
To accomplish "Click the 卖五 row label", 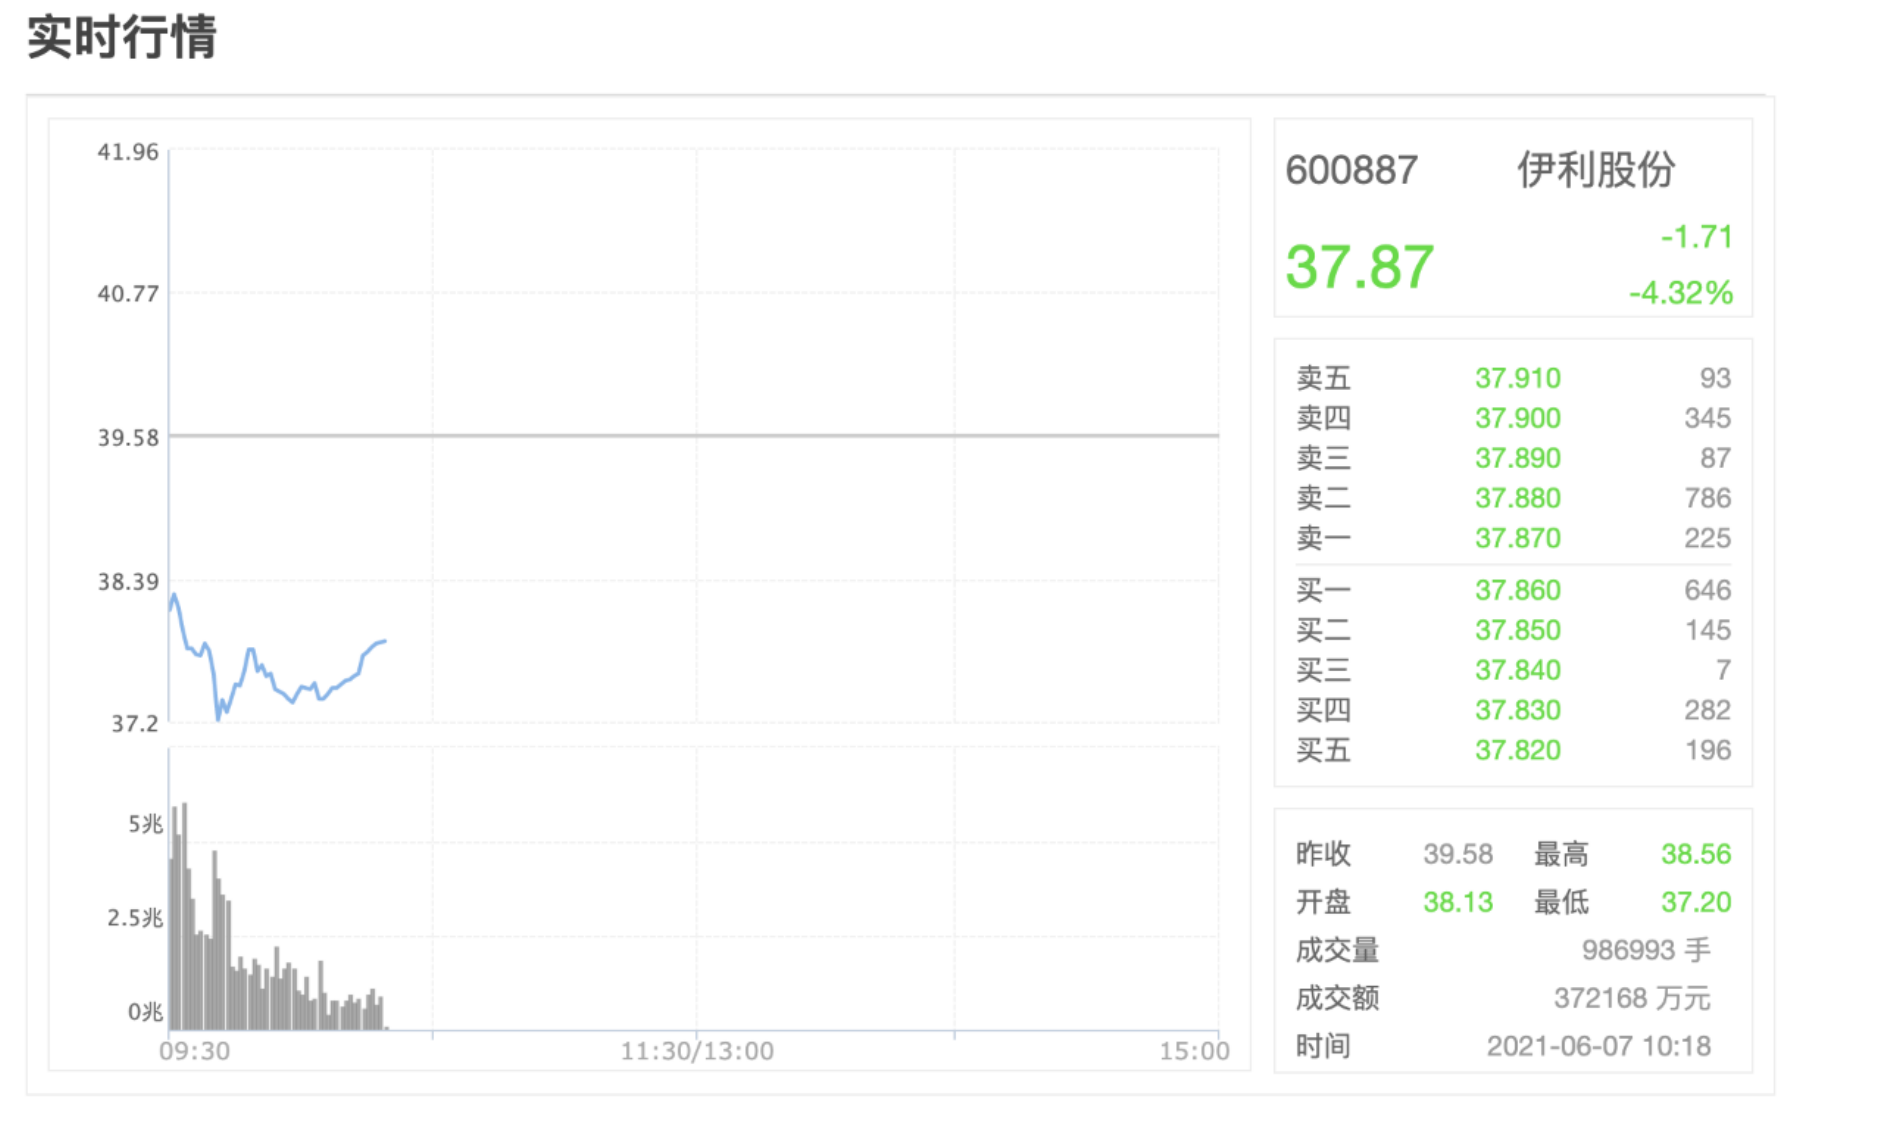I will point(1323,378).
